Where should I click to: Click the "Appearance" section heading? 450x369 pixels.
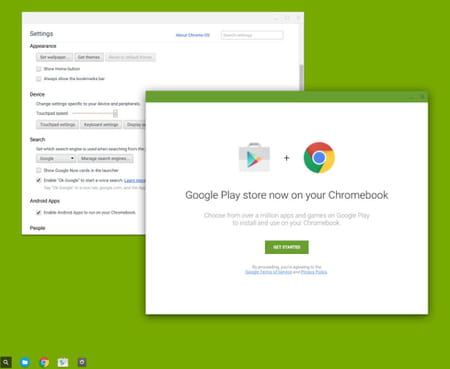click(x=43, y=46)
